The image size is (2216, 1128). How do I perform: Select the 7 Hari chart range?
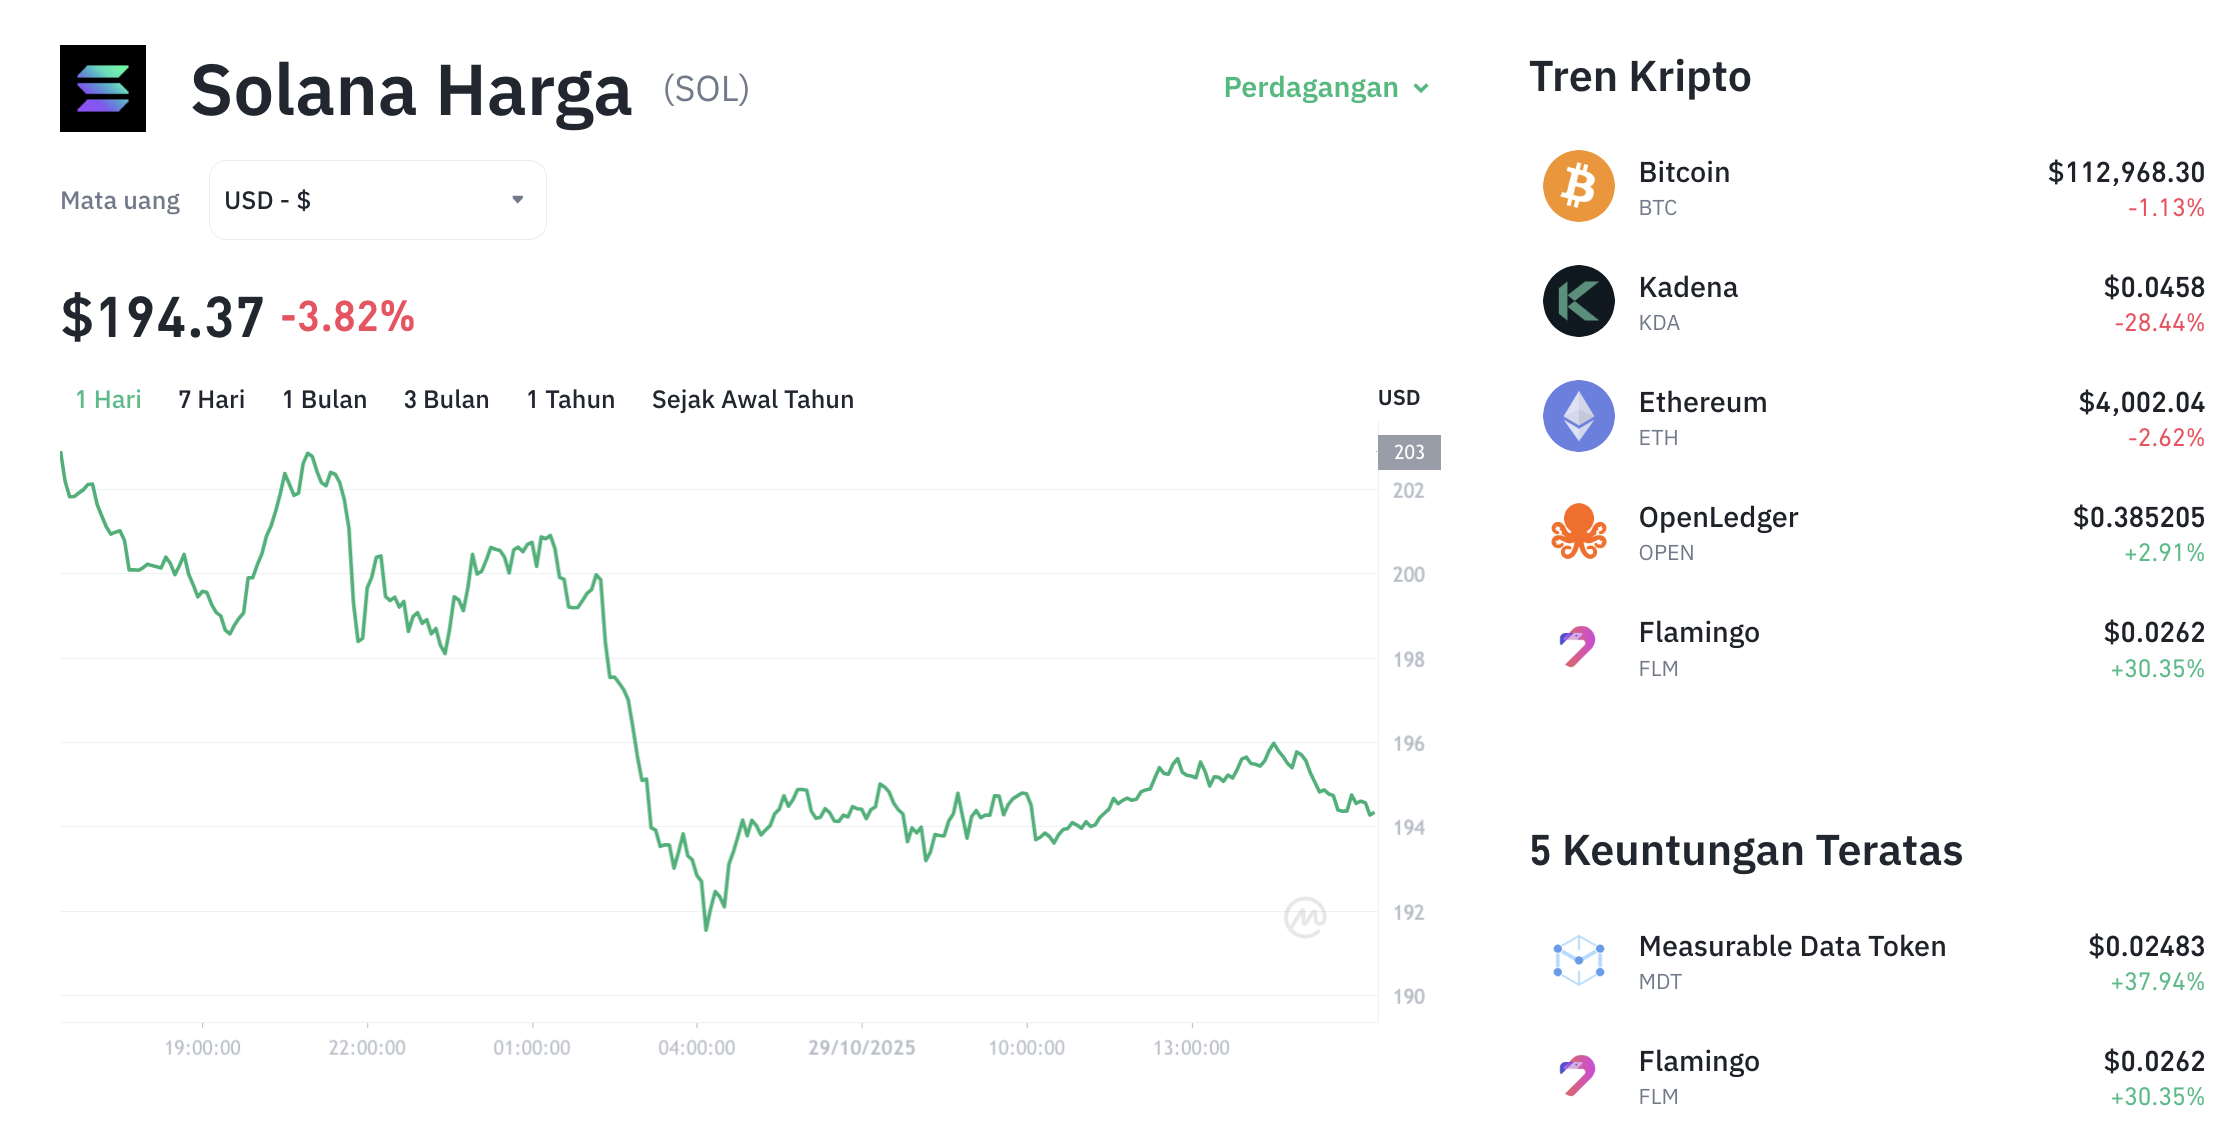point(211,400)
